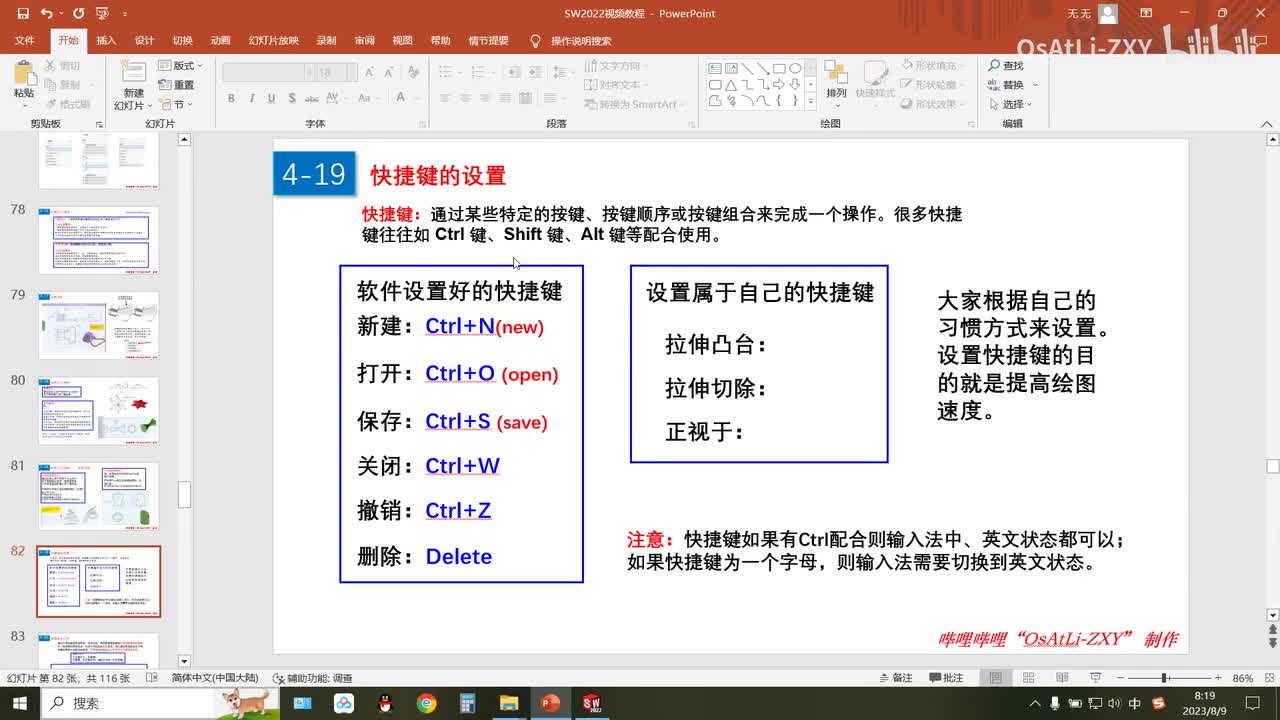This screenshot has height=720, width=1280.
Task: Select the Text Box shape in gallery
Action: [x=715, y=69]
